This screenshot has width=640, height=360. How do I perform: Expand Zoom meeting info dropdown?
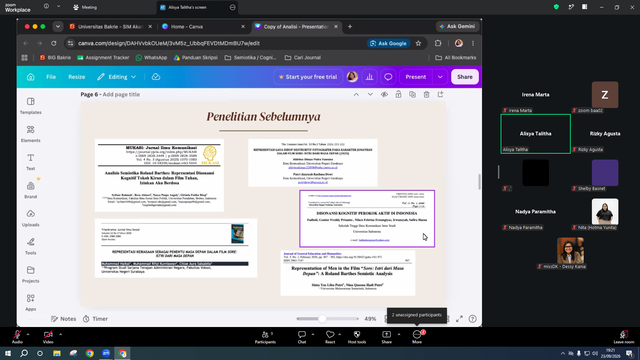pyautogui.click(x=58, y=7)
